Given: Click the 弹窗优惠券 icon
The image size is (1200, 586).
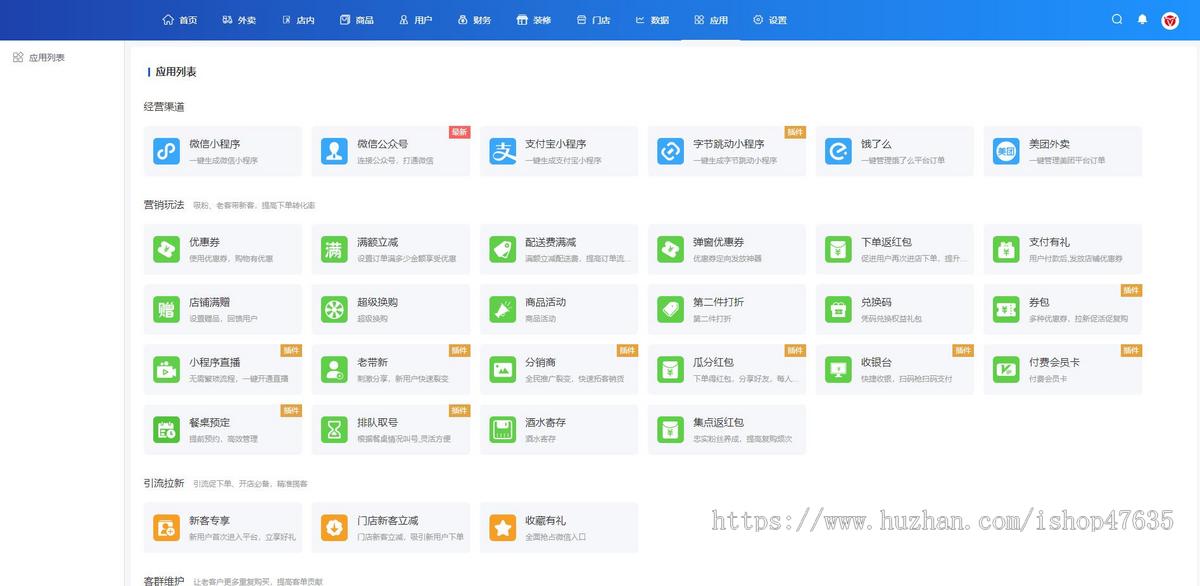Looking at the screenshot, I should [x=670, y=249].
